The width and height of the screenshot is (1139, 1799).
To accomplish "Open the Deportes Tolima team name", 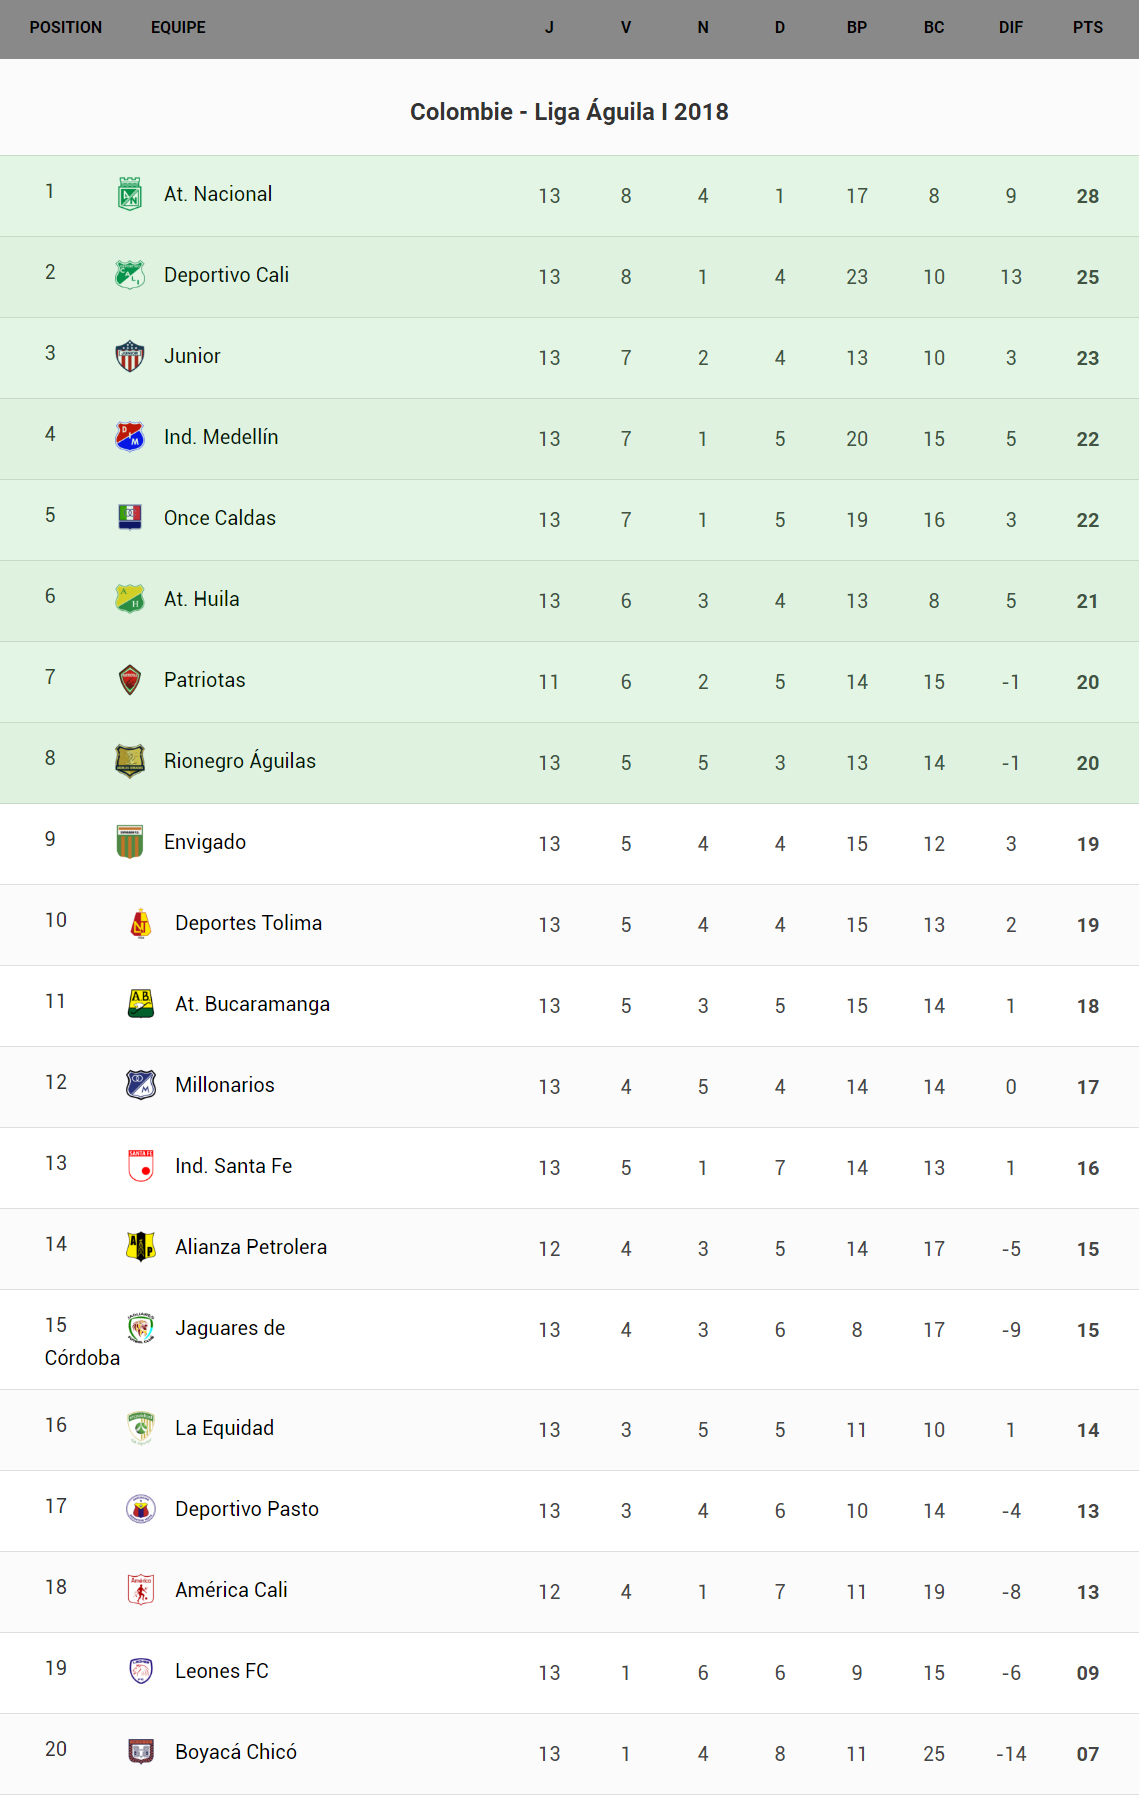I will tap(248, 923).
